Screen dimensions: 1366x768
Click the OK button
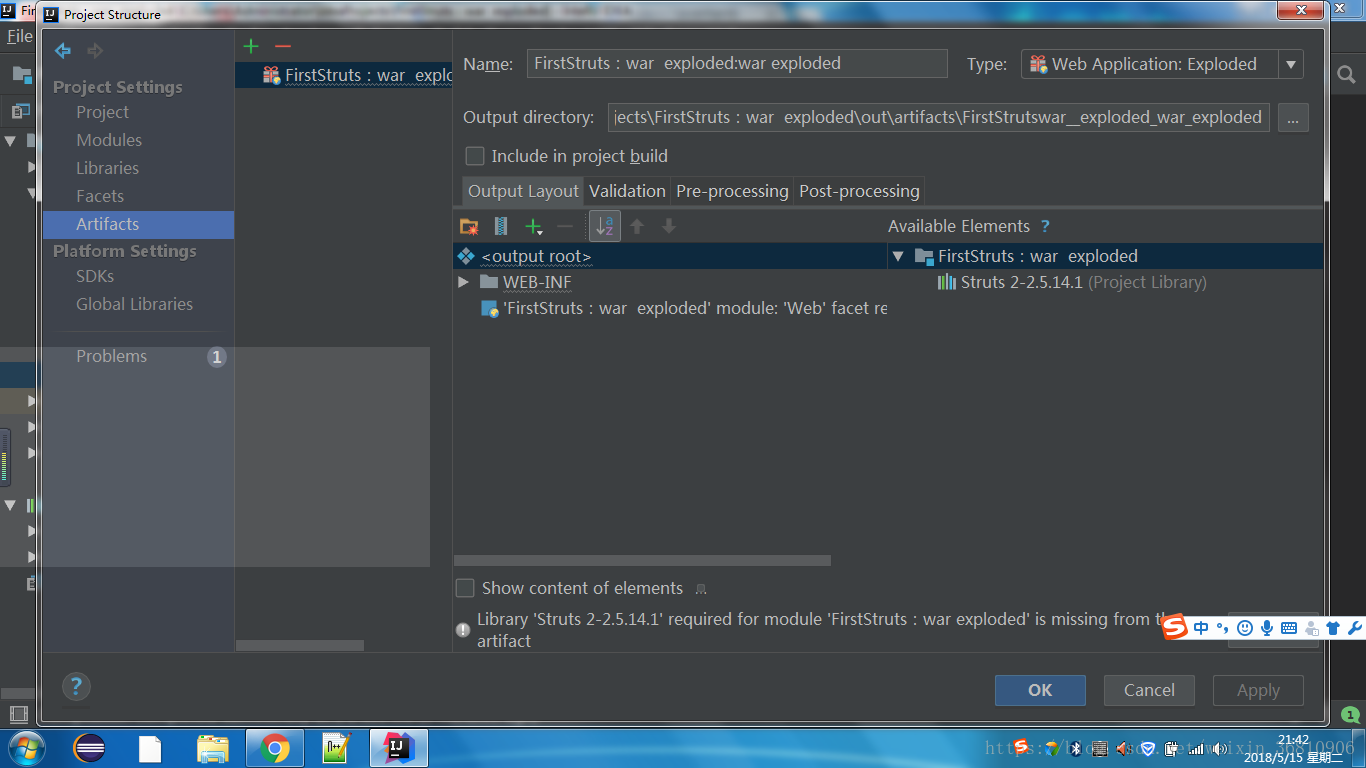pos(1040,690)
